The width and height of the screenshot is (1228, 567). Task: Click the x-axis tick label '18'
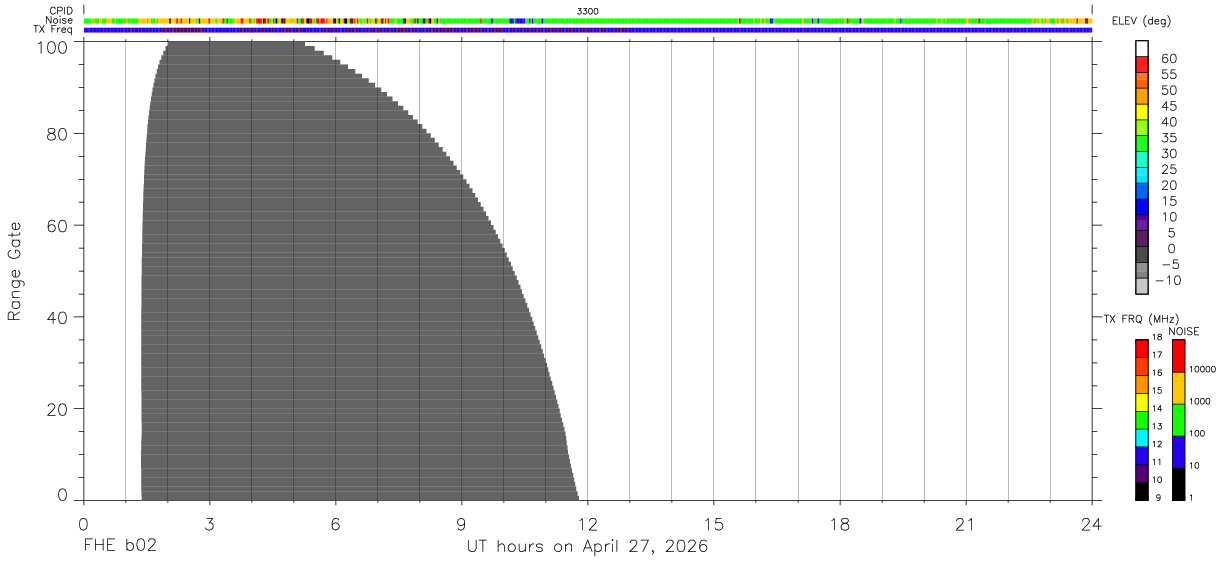click(x=839, y=524)
